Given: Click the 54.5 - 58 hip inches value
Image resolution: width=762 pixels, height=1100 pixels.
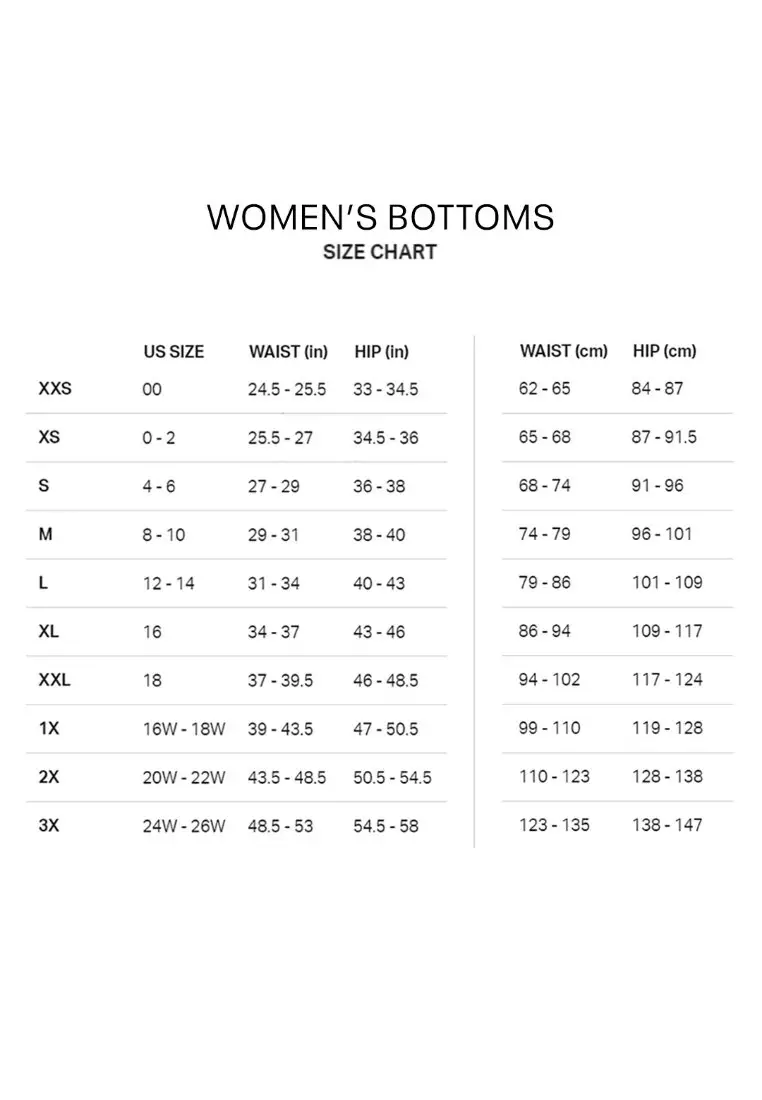Looking at the screenshot, I should [x=386, y=826].
